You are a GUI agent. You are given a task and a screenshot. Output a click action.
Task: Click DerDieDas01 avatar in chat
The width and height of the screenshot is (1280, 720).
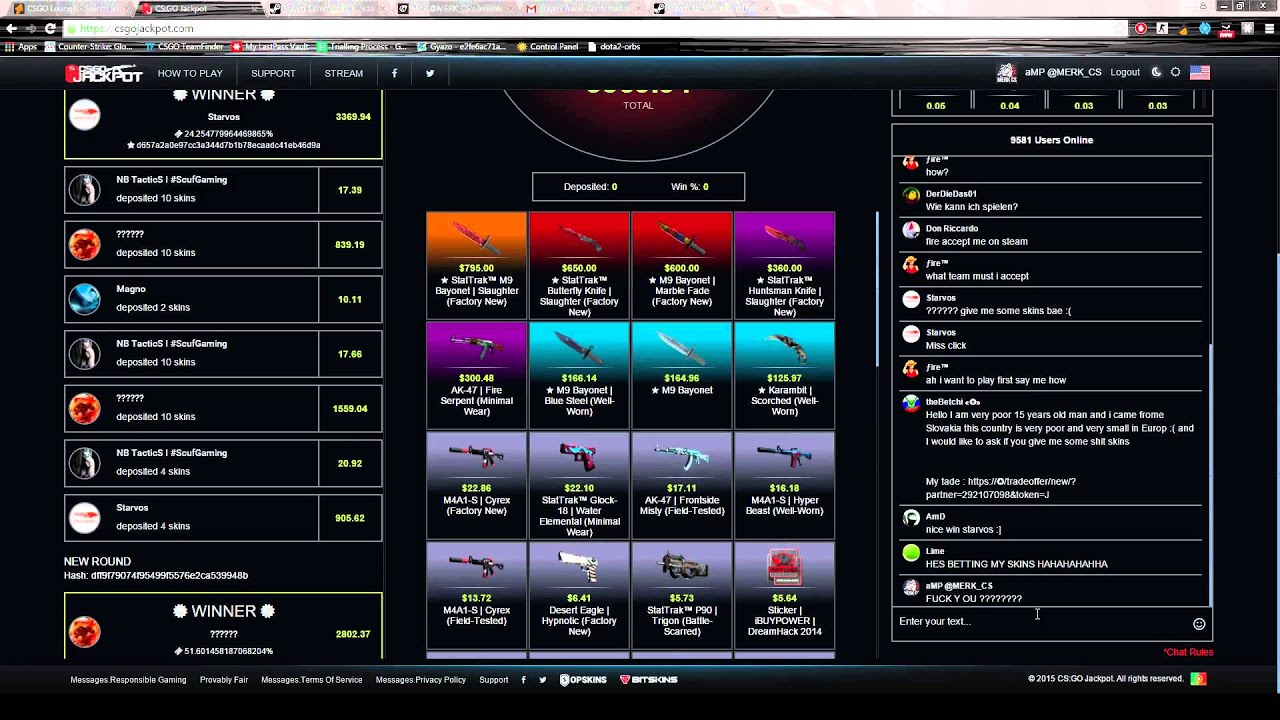911,195
